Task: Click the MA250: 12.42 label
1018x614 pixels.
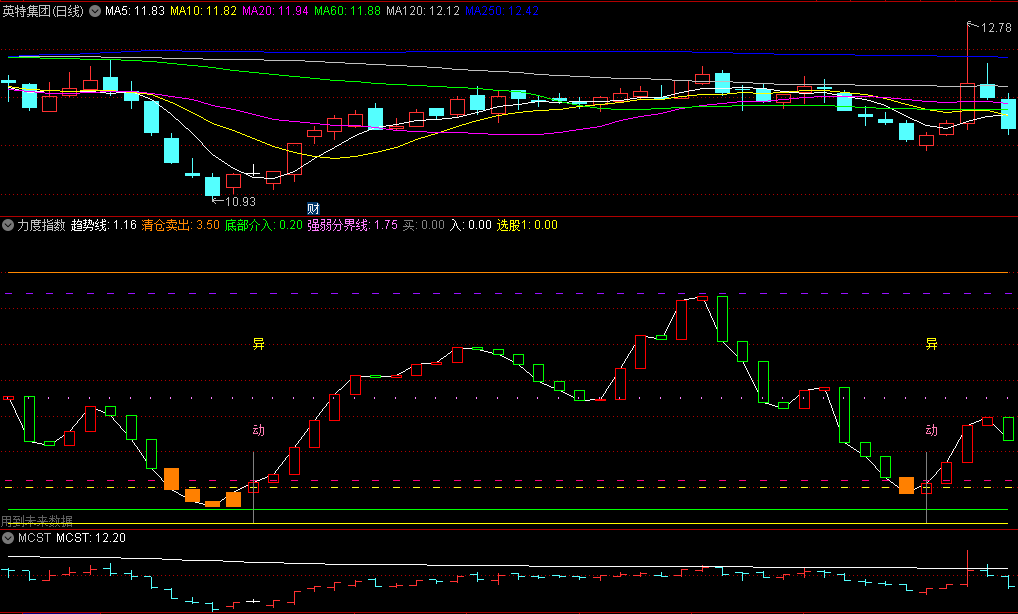Action: pos(502,11)
